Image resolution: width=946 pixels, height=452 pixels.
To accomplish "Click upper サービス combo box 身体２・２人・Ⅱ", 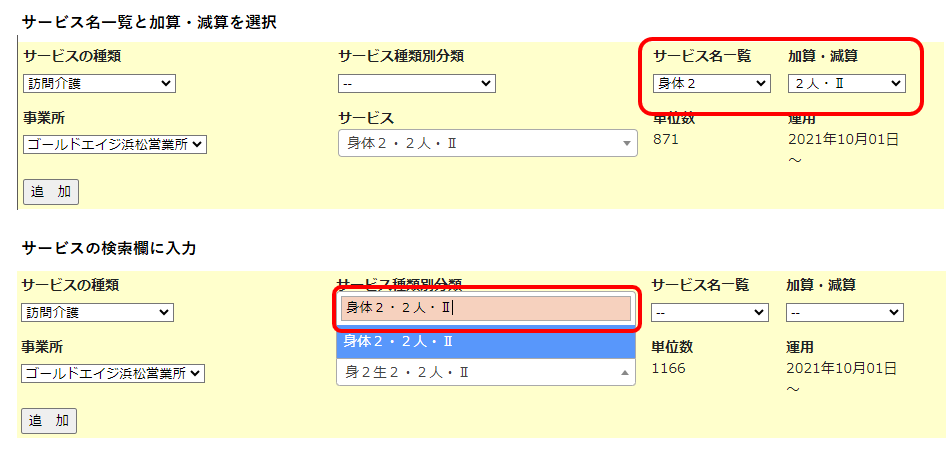I will [x=478, y=145].
